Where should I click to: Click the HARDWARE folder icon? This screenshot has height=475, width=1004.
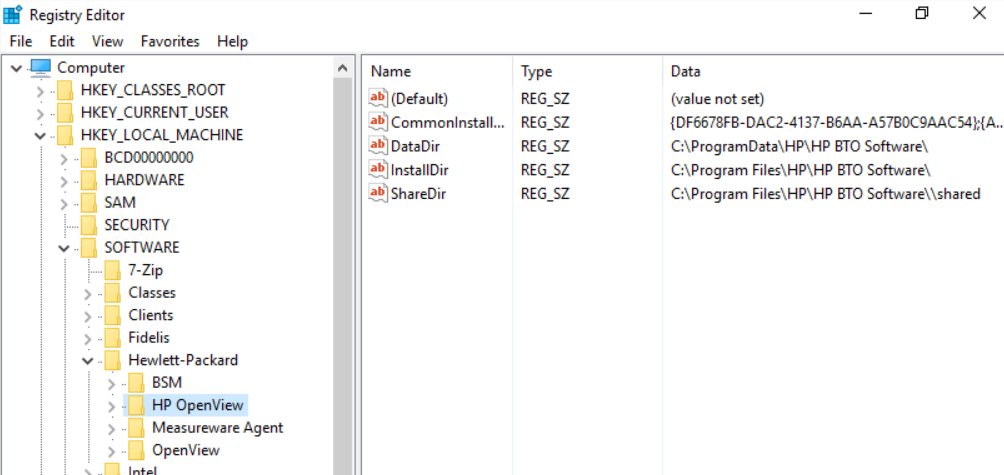[88, 180]
